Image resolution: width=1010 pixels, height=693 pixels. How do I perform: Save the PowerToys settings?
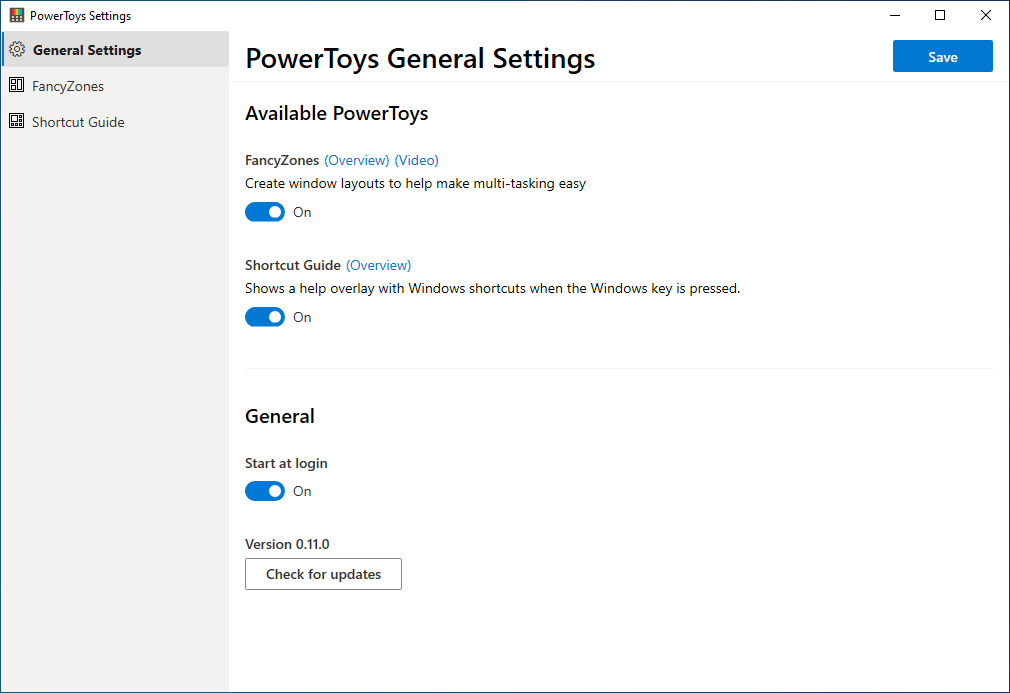coord(942,57)
